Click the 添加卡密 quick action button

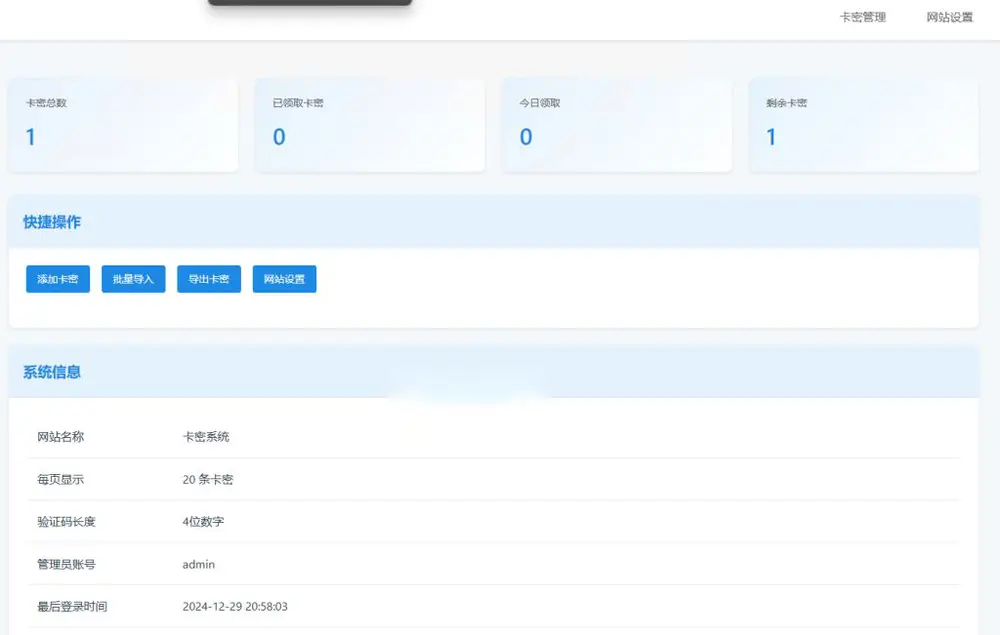coord(58,279)
